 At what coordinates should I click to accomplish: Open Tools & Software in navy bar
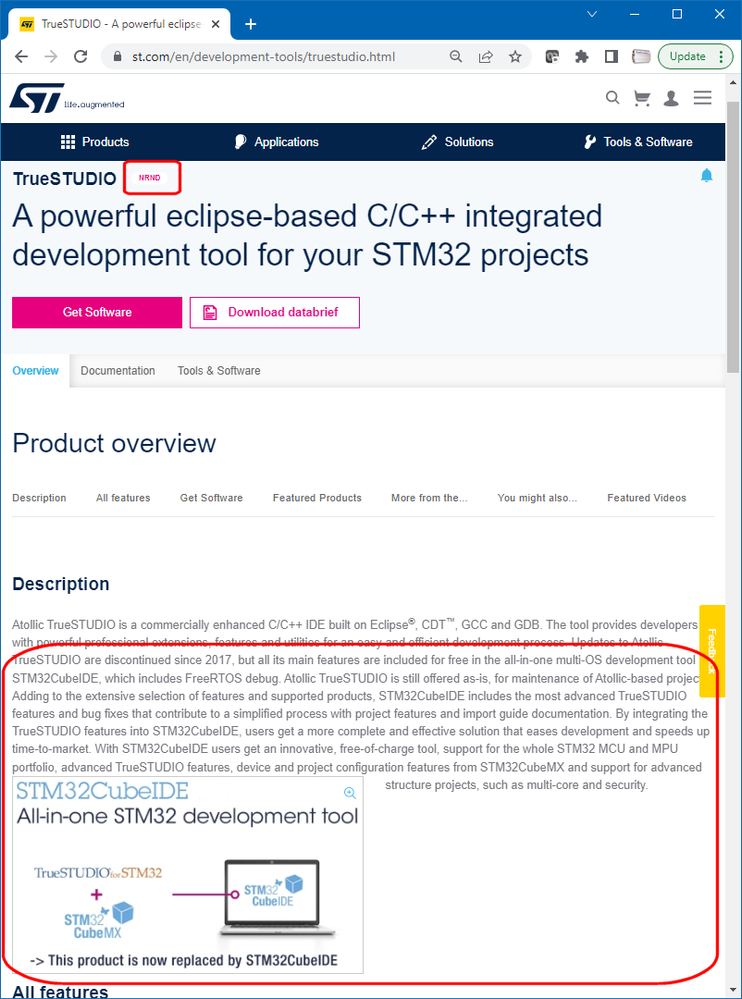(638, 142)
